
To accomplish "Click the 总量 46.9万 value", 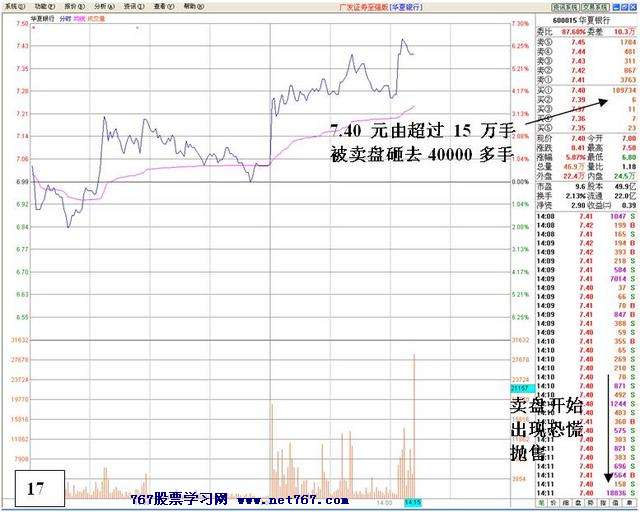I will pyautogui.click(x=575, y=167).
